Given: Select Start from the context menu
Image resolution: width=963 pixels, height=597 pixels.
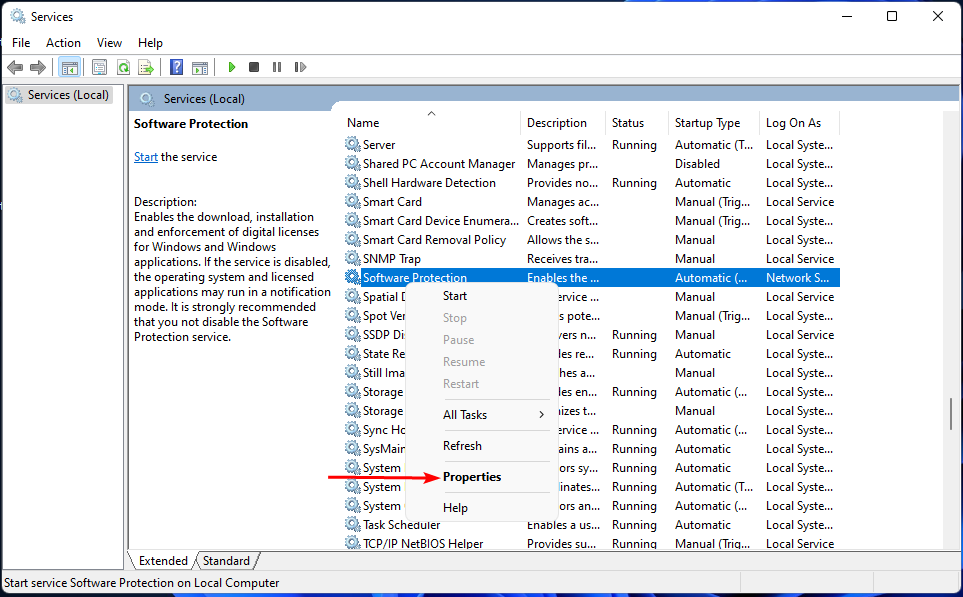Looking at the screenshot, I should [x=455, y=296].
